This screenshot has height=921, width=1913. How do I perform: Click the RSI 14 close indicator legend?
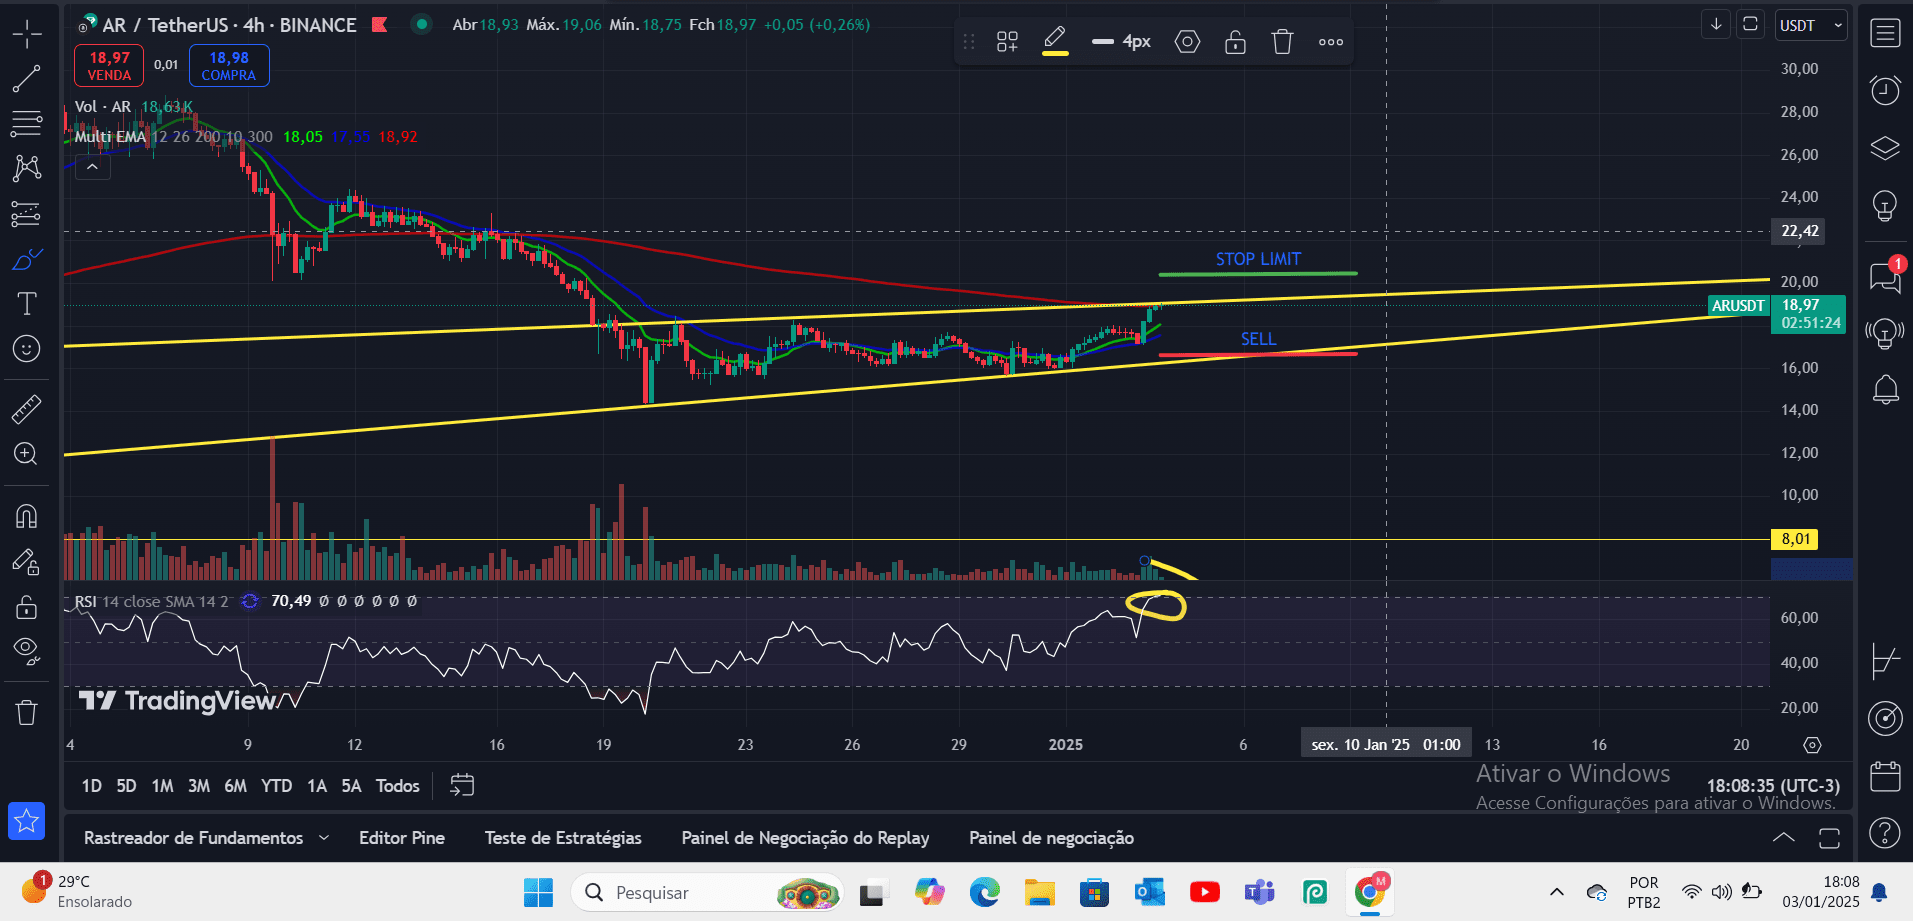152,601
